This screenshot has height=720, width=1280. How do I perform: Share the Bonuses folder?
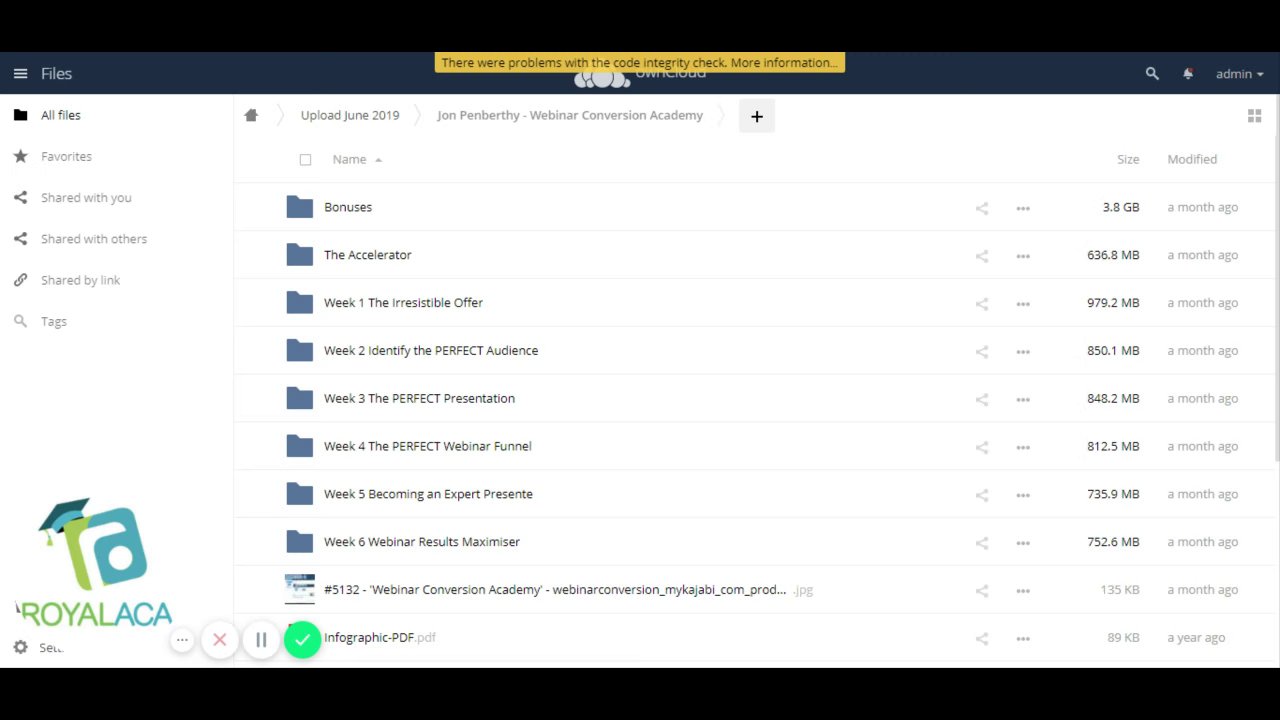tap(982, 208)
